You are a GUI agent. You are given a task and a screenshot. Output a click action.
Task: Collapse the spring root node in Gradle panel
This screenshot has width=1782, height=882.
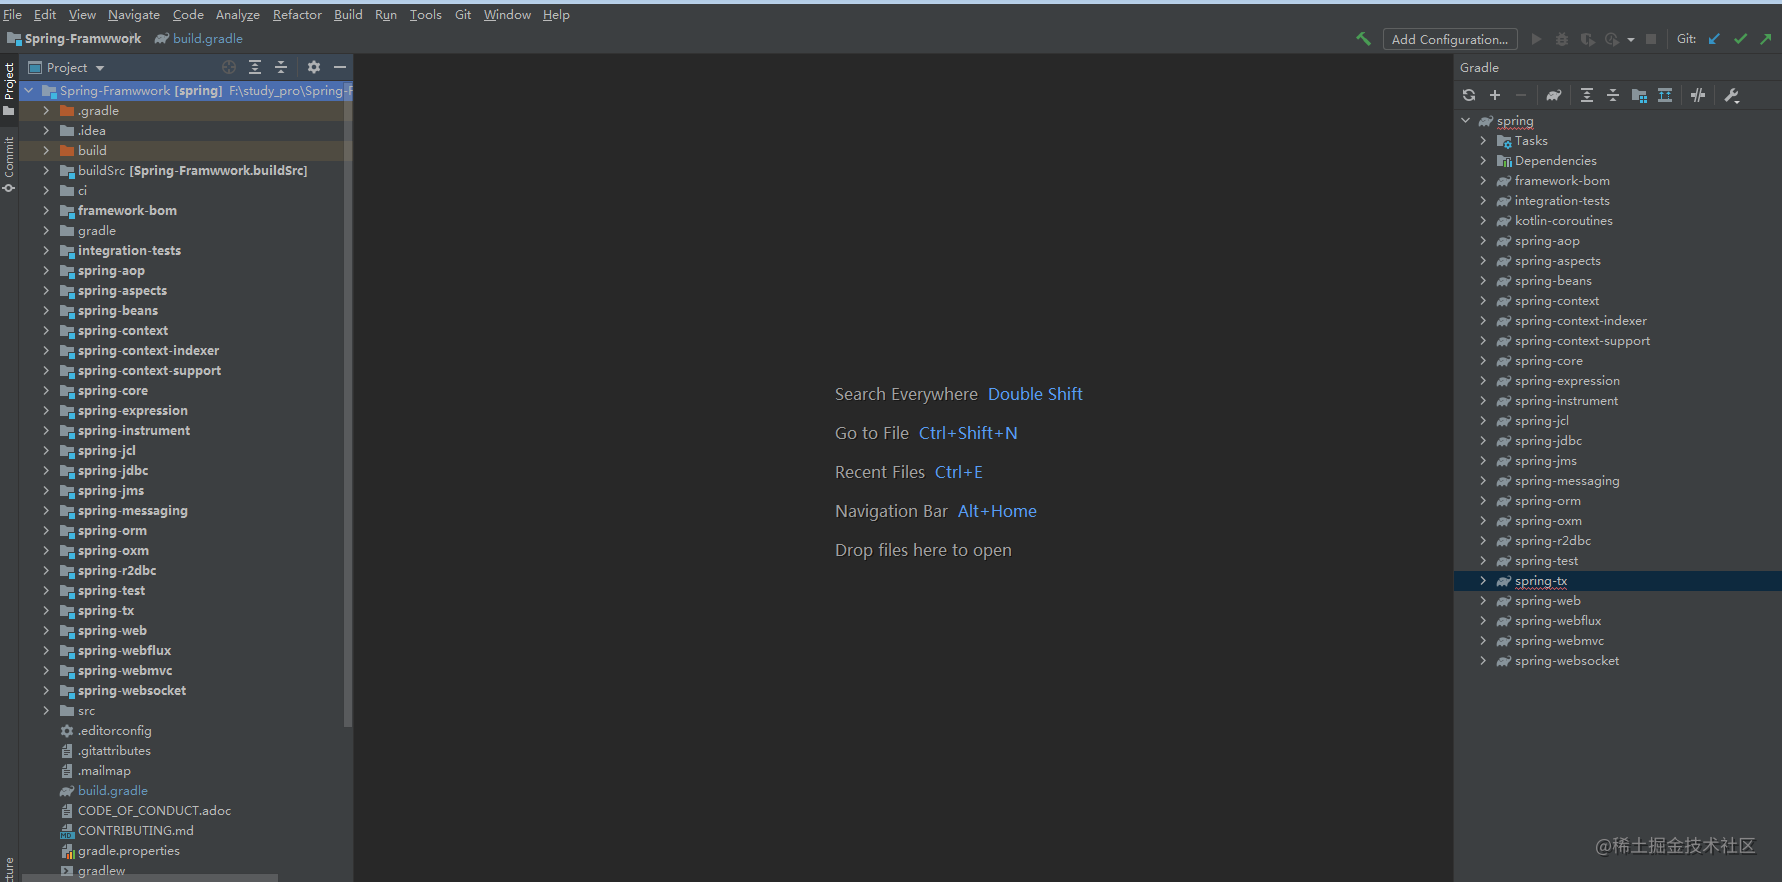coord(1466,120)
